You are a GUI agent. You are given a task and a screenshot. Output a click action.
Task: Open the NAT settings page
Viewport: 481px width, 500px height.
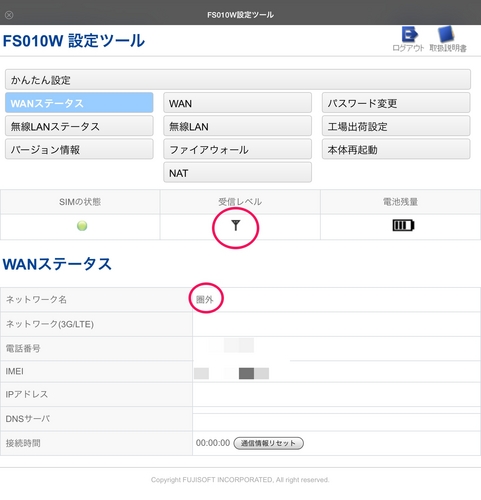point(237,172)
